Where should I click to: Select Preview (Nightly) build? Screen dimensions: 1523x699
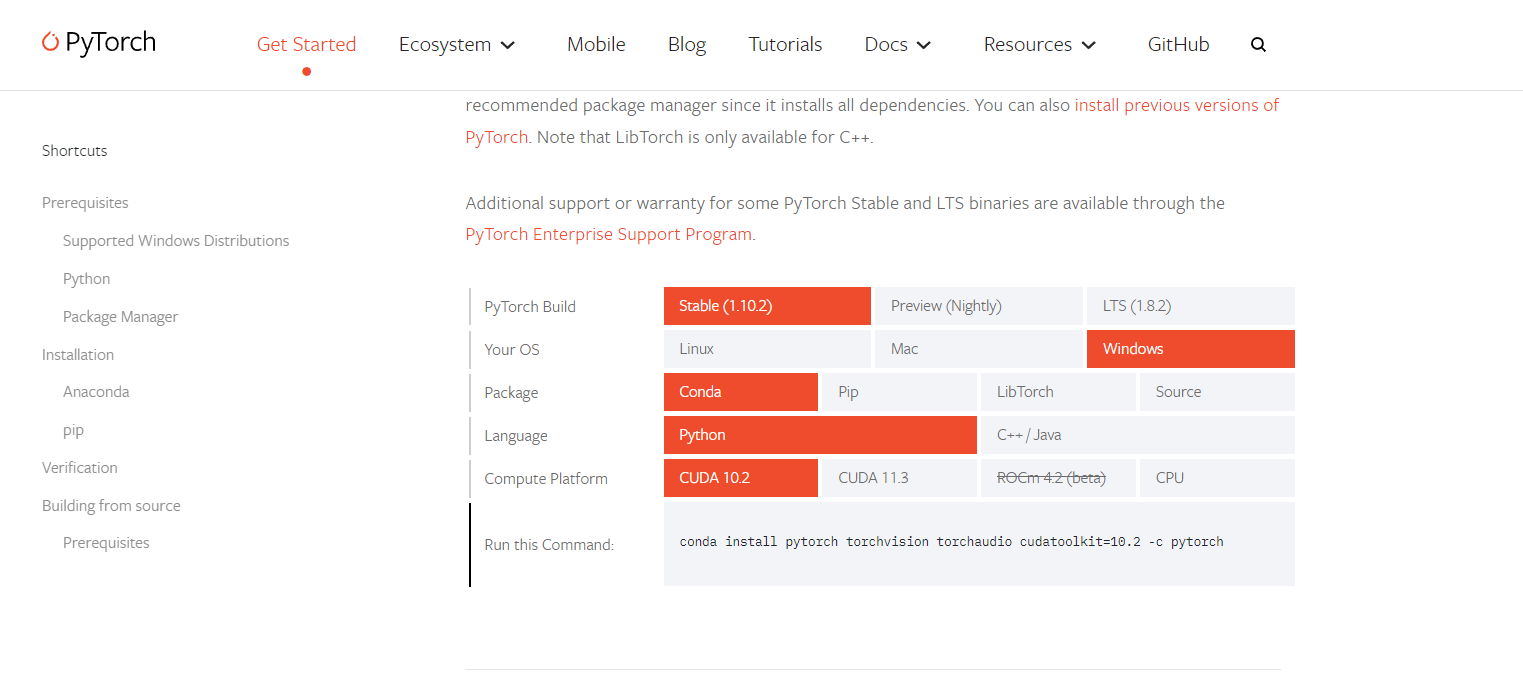tap(979, 306)
